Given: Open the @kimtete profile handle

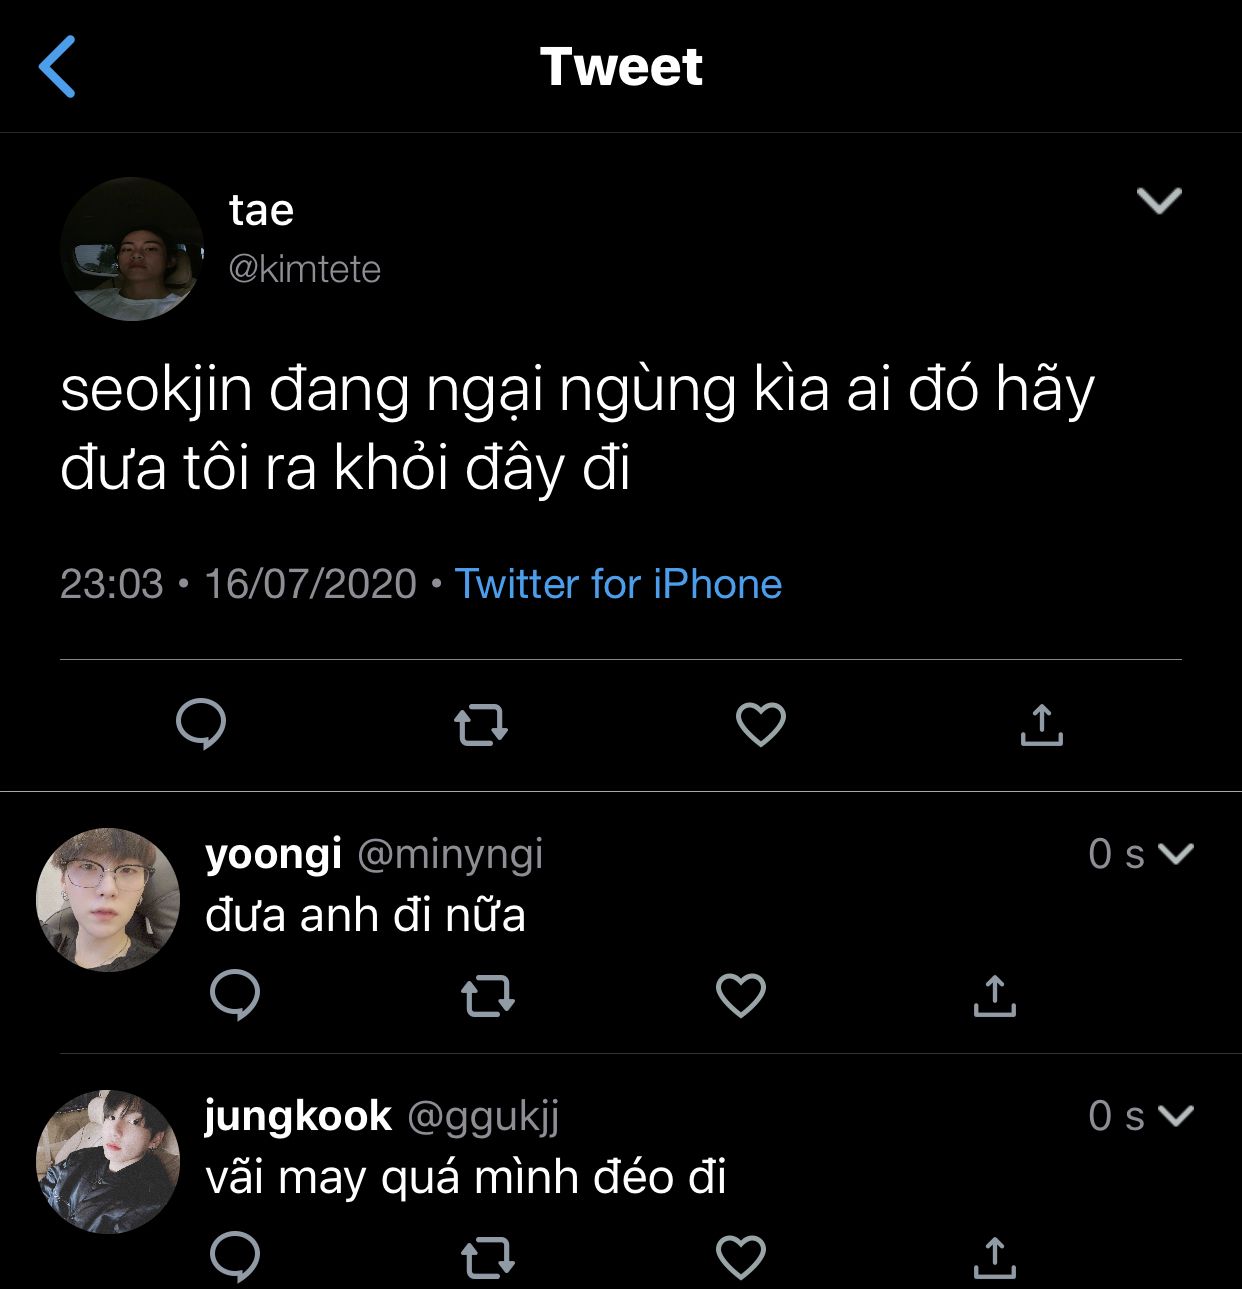Looking at the screenshot, I should pos(305,269).
